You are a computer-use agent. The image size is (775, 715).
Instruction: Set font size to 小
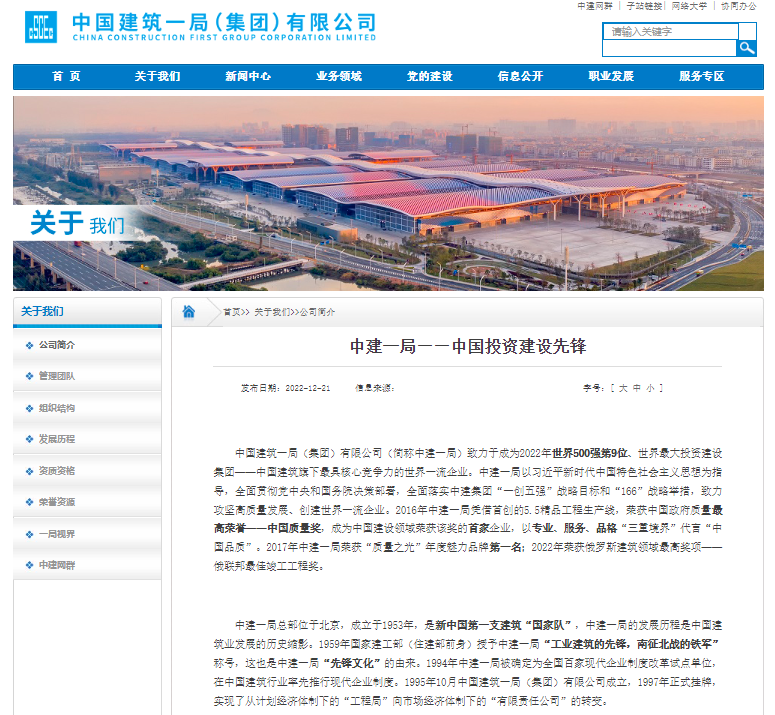(x=650, y=388)
